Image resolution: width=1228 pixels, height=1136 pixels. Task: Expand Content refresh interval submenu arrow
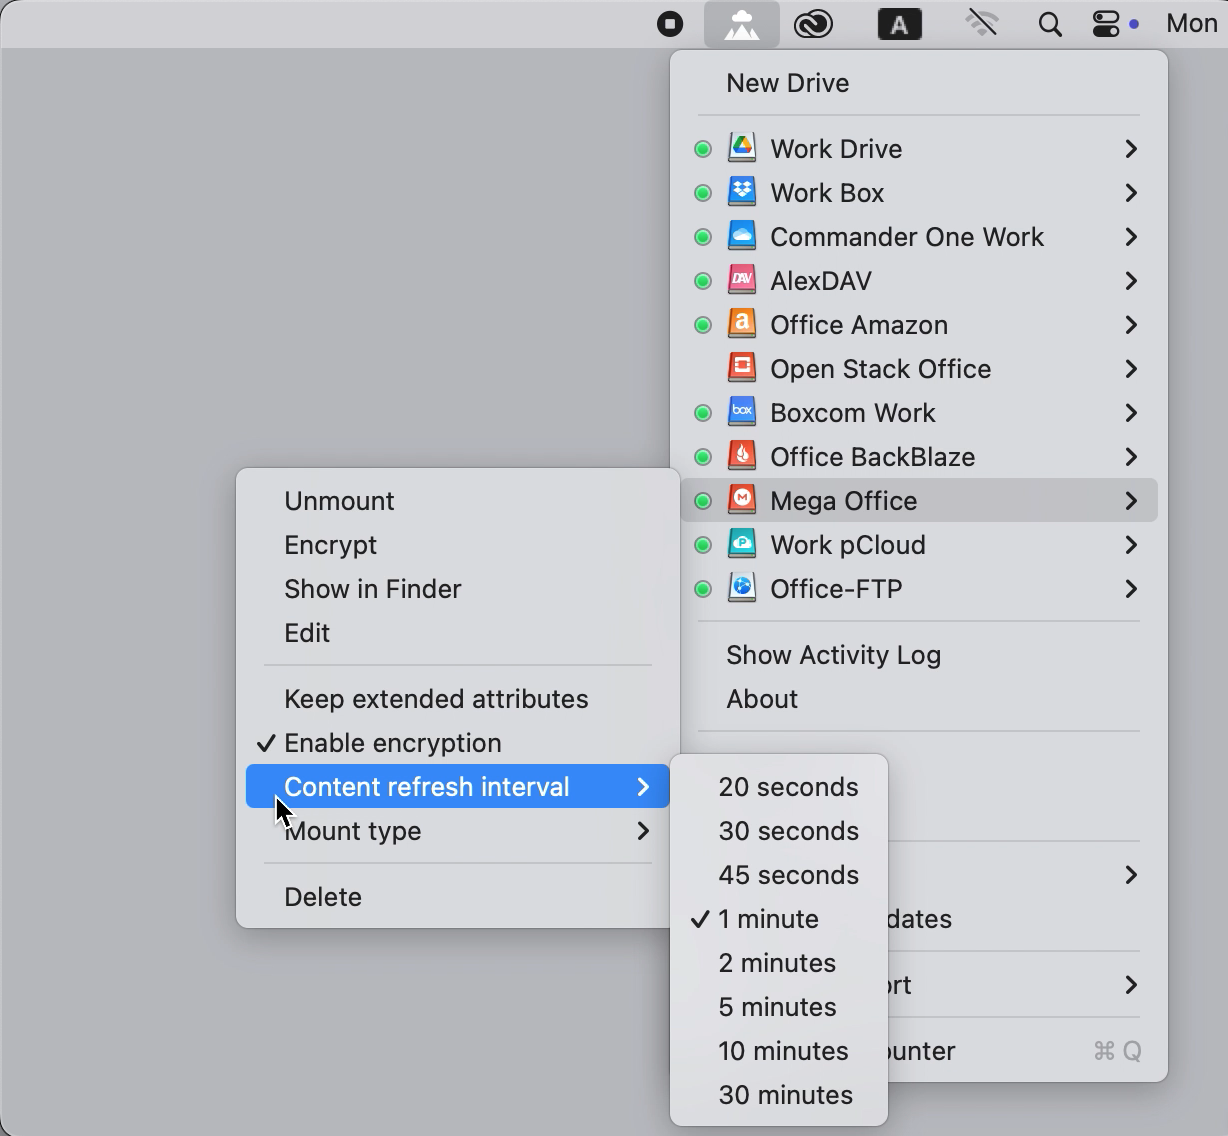click(643, 787)
